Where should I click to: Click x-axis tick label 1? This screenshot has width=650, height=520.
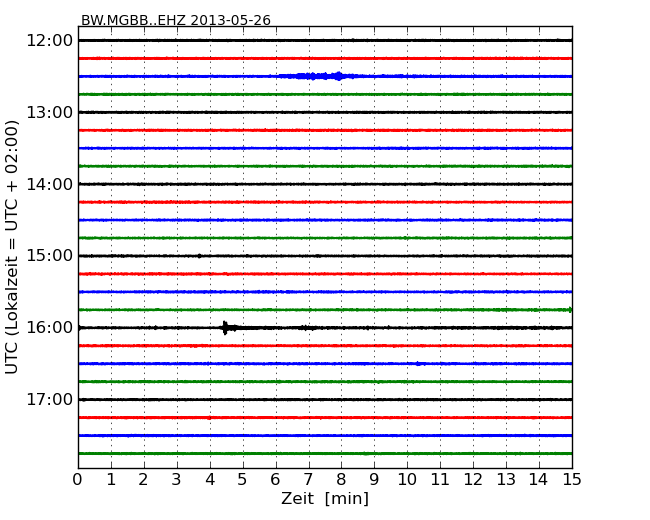click(111, 480)
